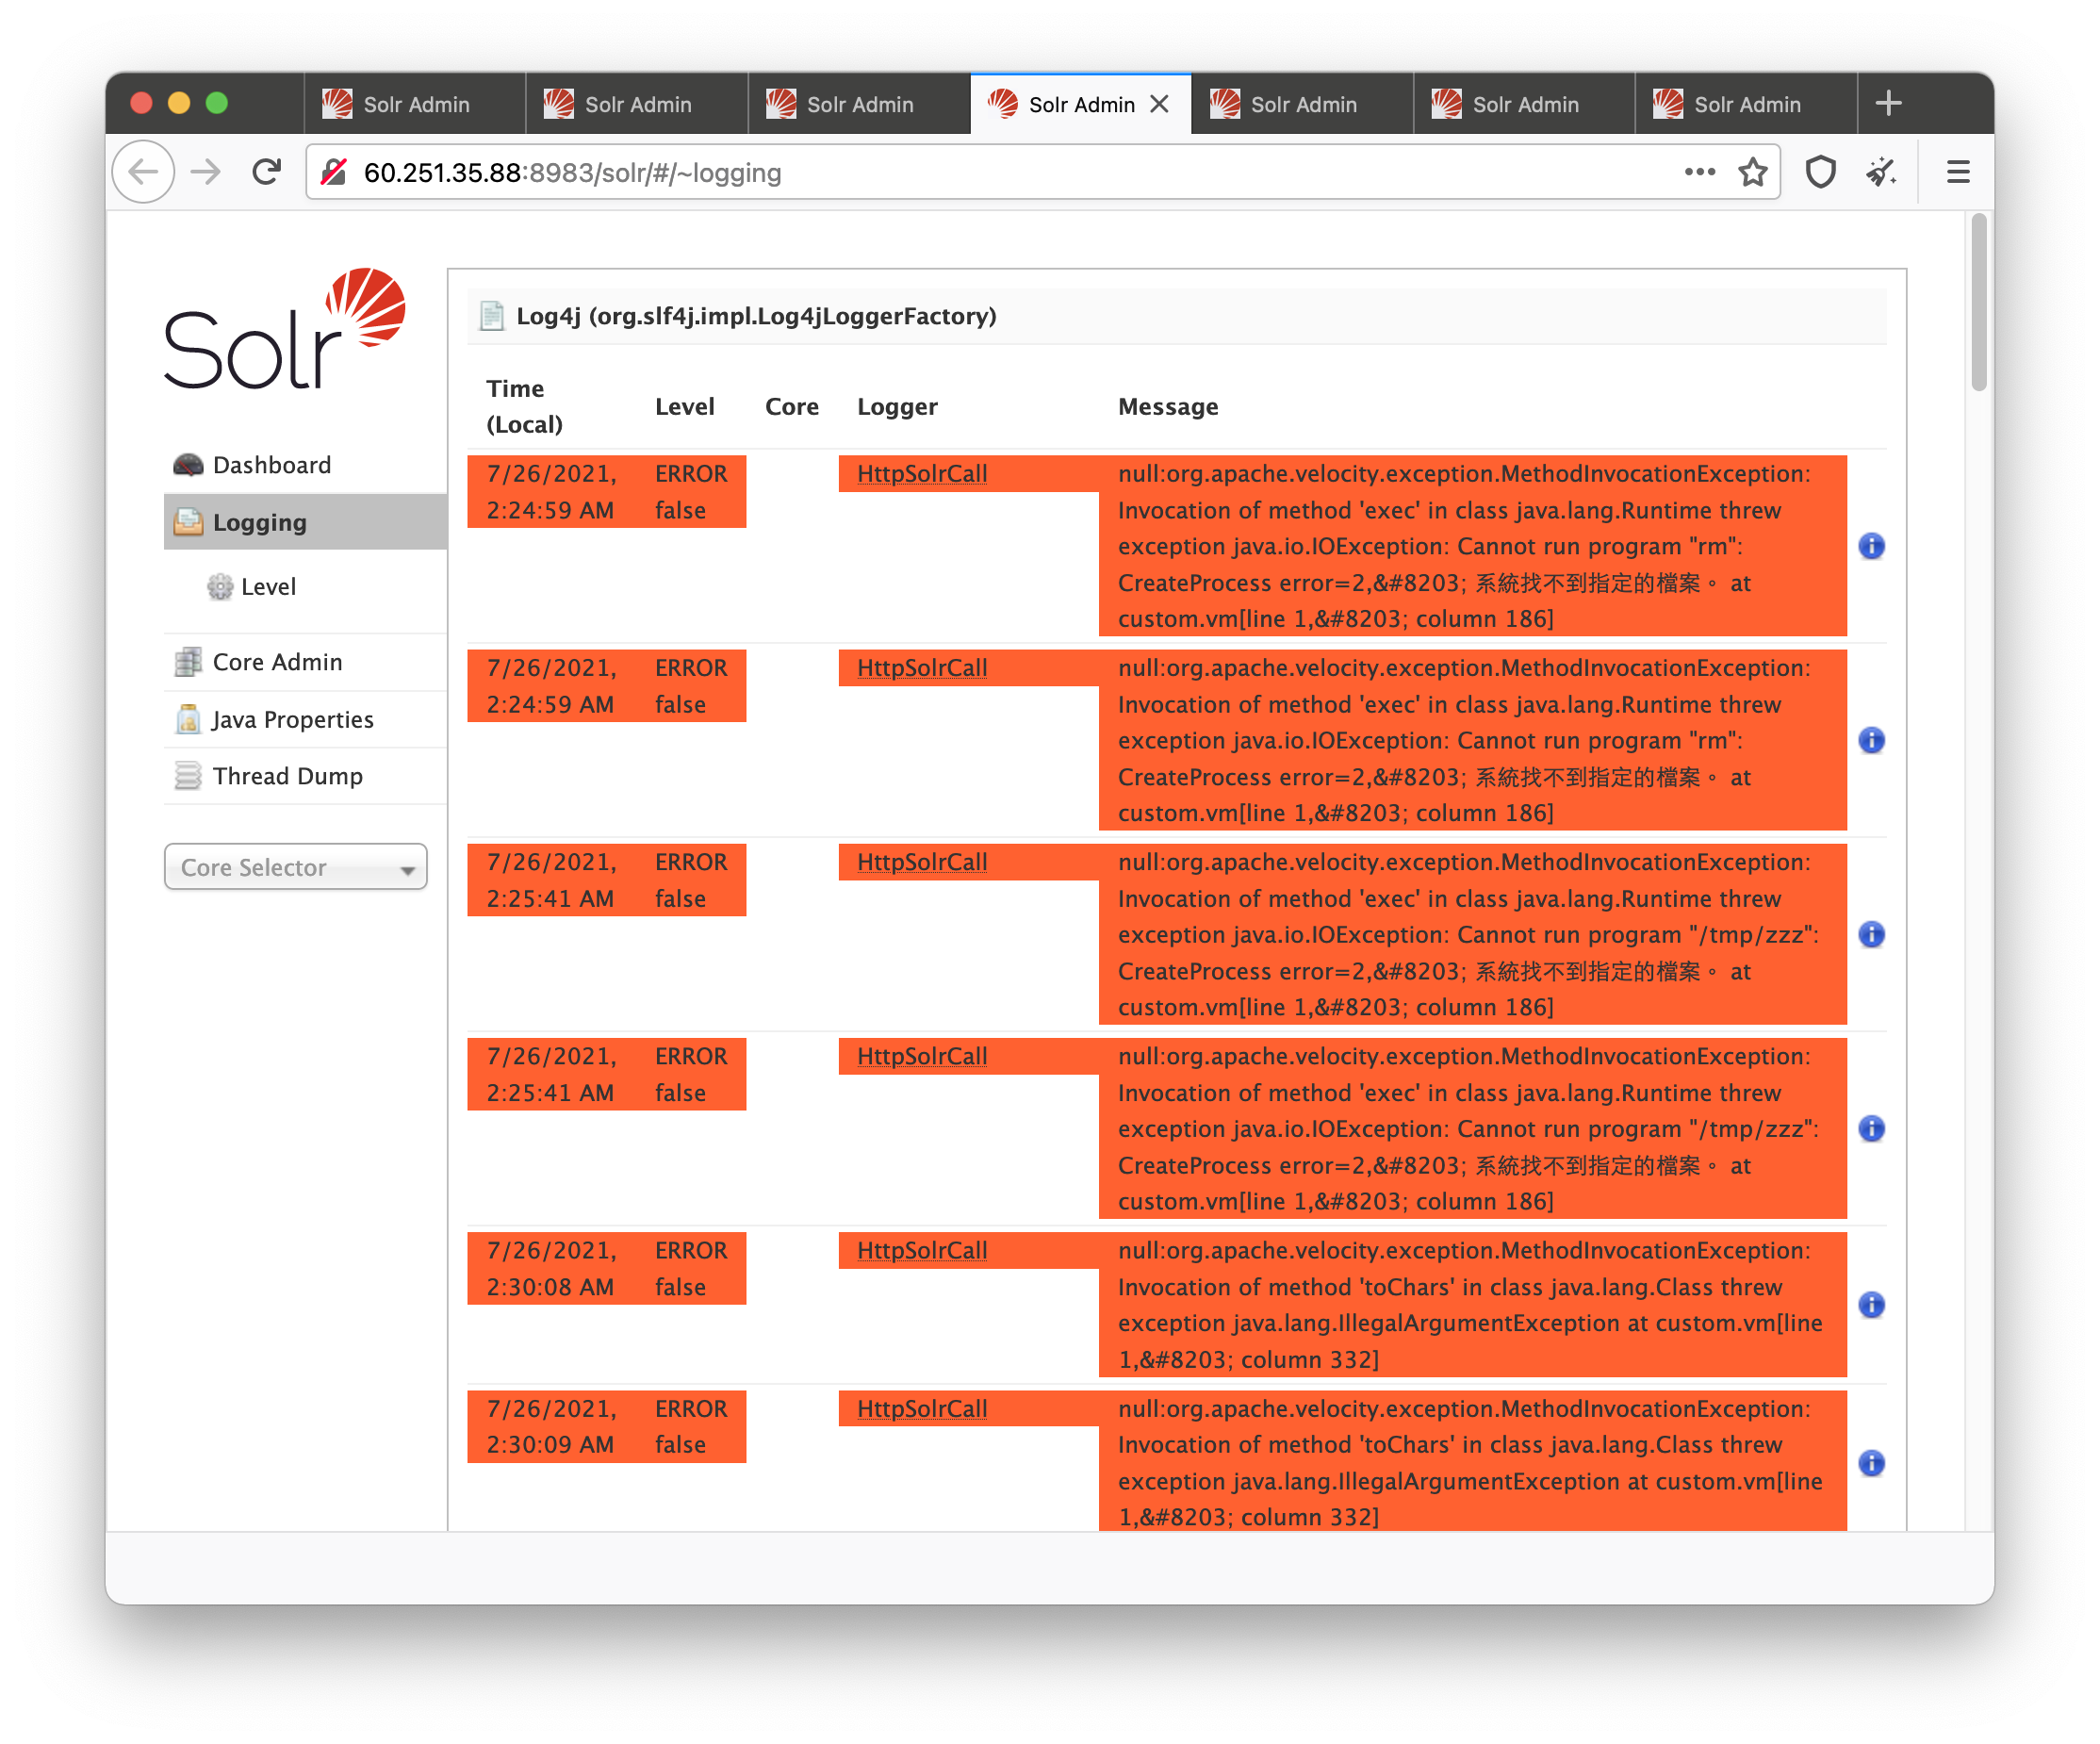Open Java Properties page
2100x1744 pixels.
(x=291, y=719)
